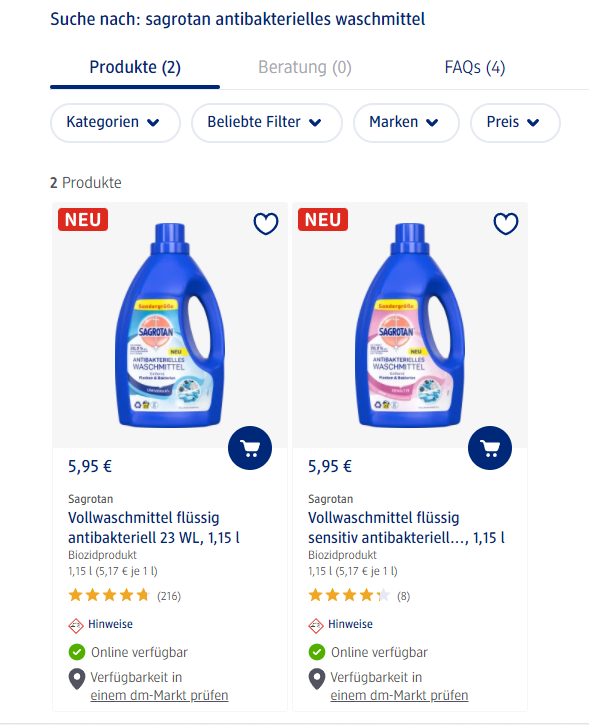Toggle favorite heart on first product
The height and width of the screenshot is (725, 589).
266,223
